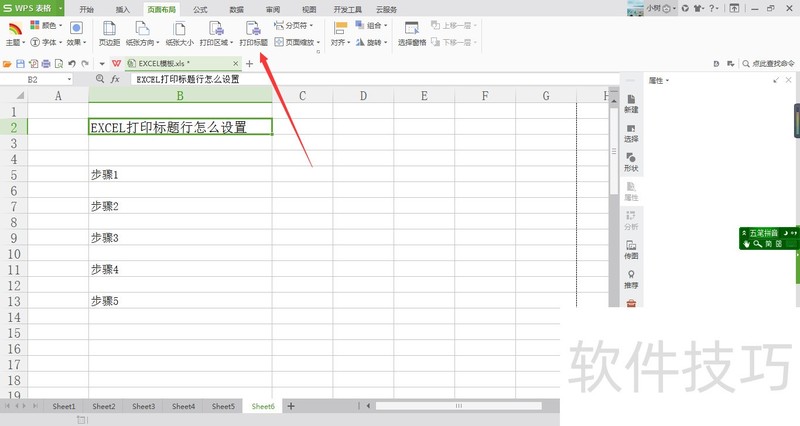Select column C header
The height and width of the screenshot is (426, 800).
click(x=303, y=95)
